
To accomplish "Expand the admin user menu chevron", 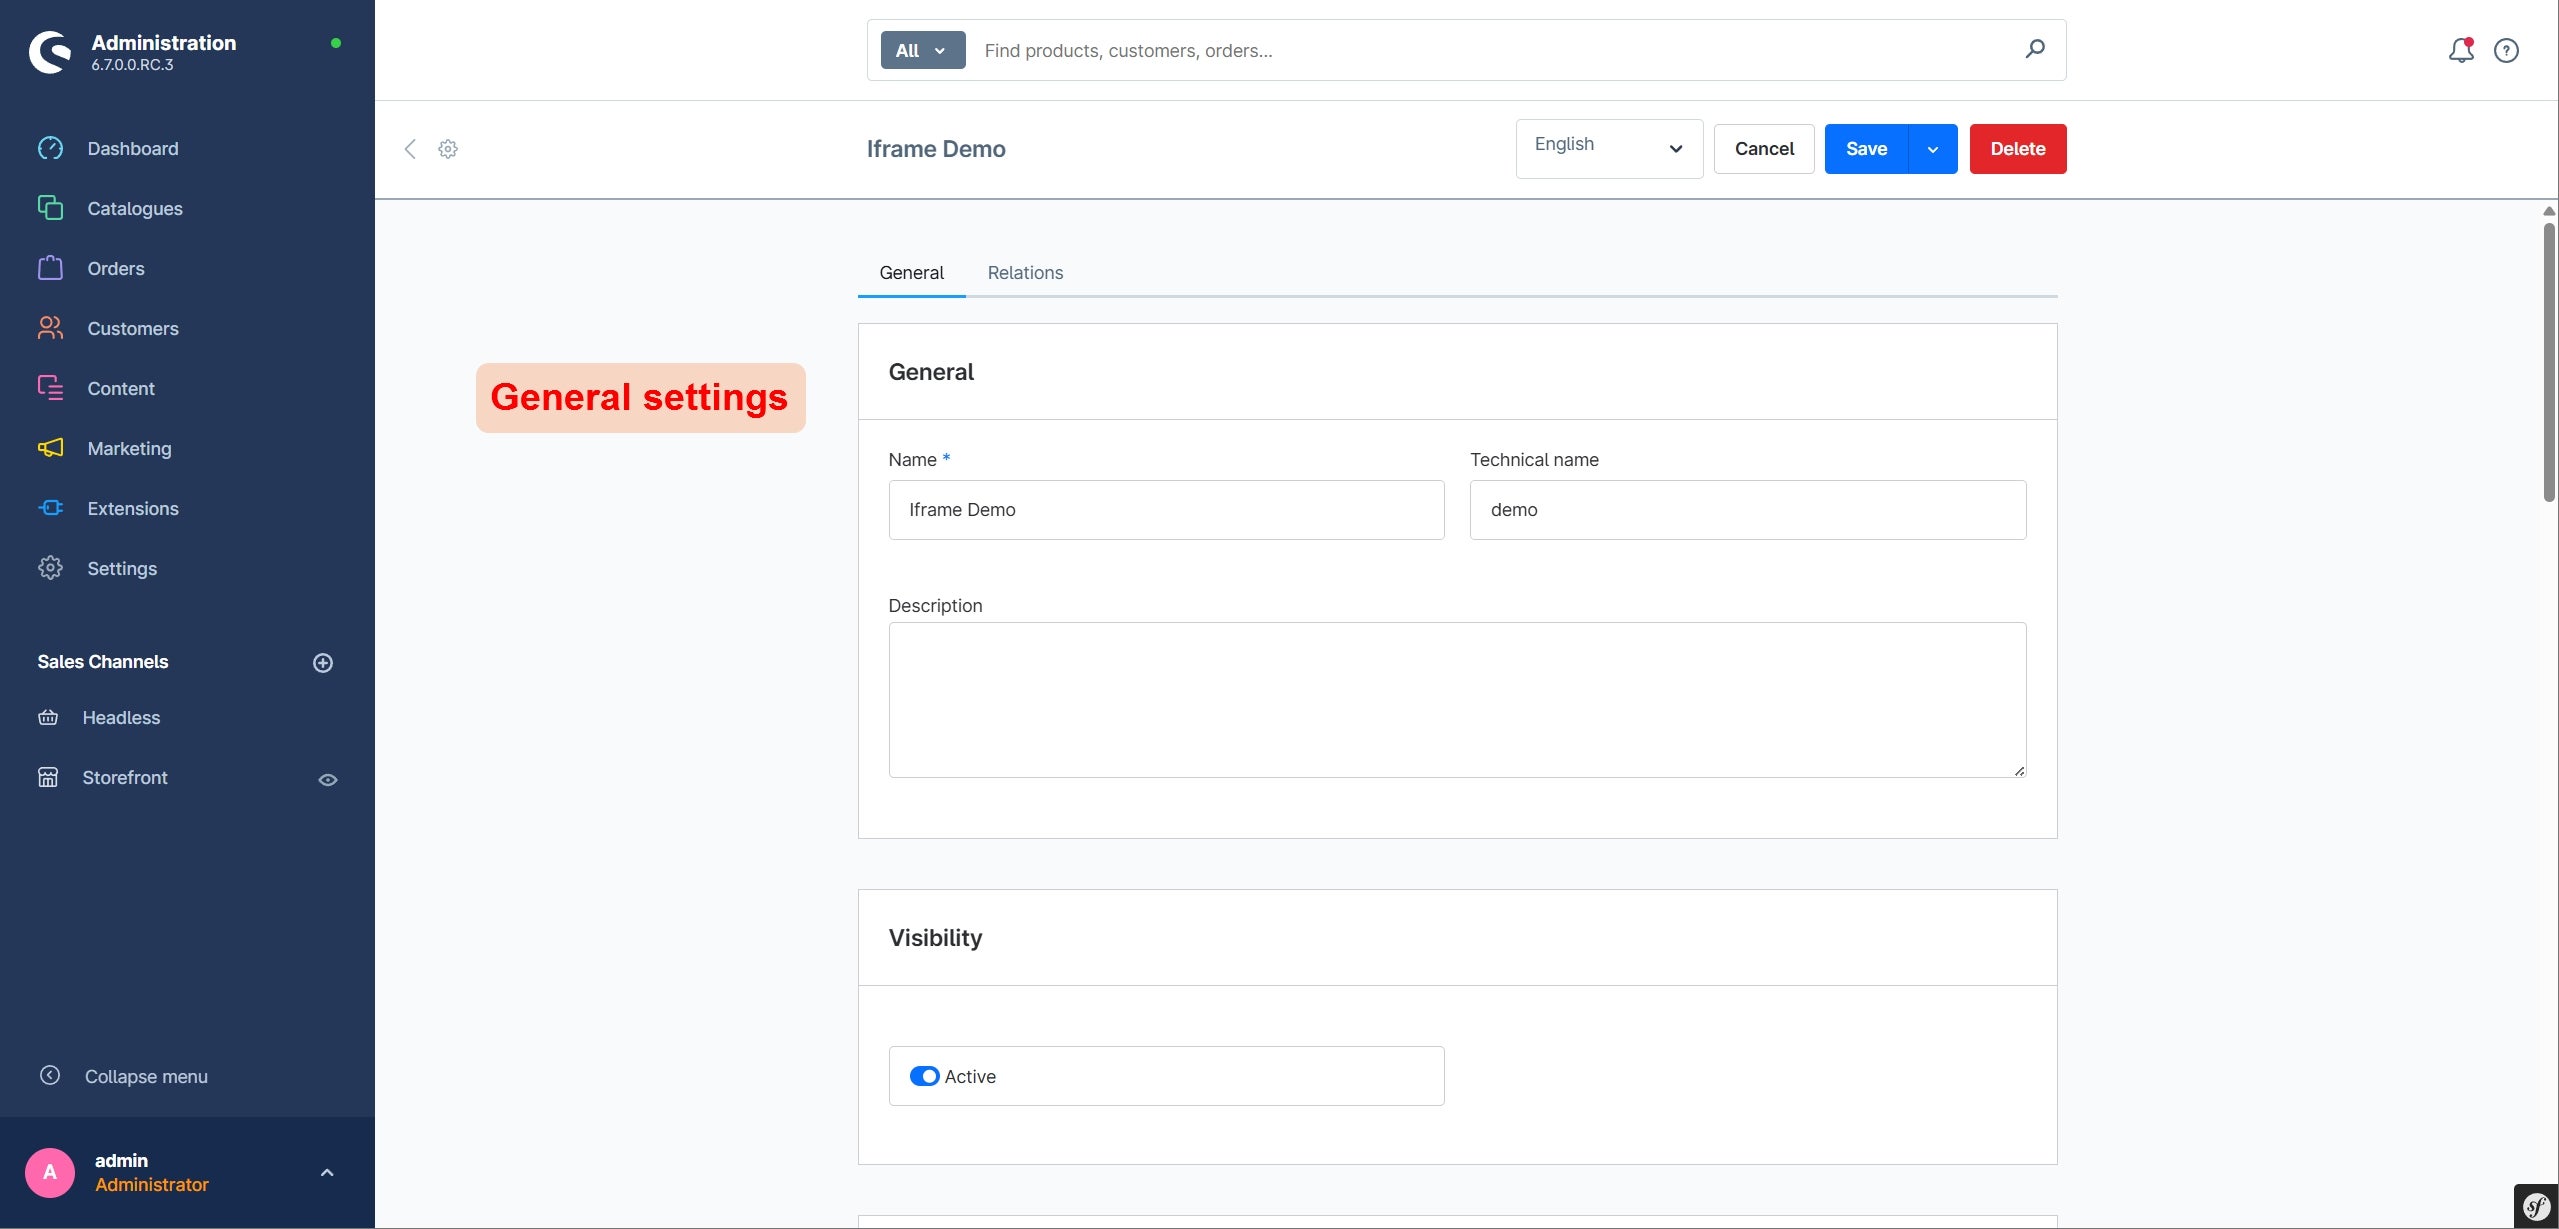I will [x=327, y=1173].
